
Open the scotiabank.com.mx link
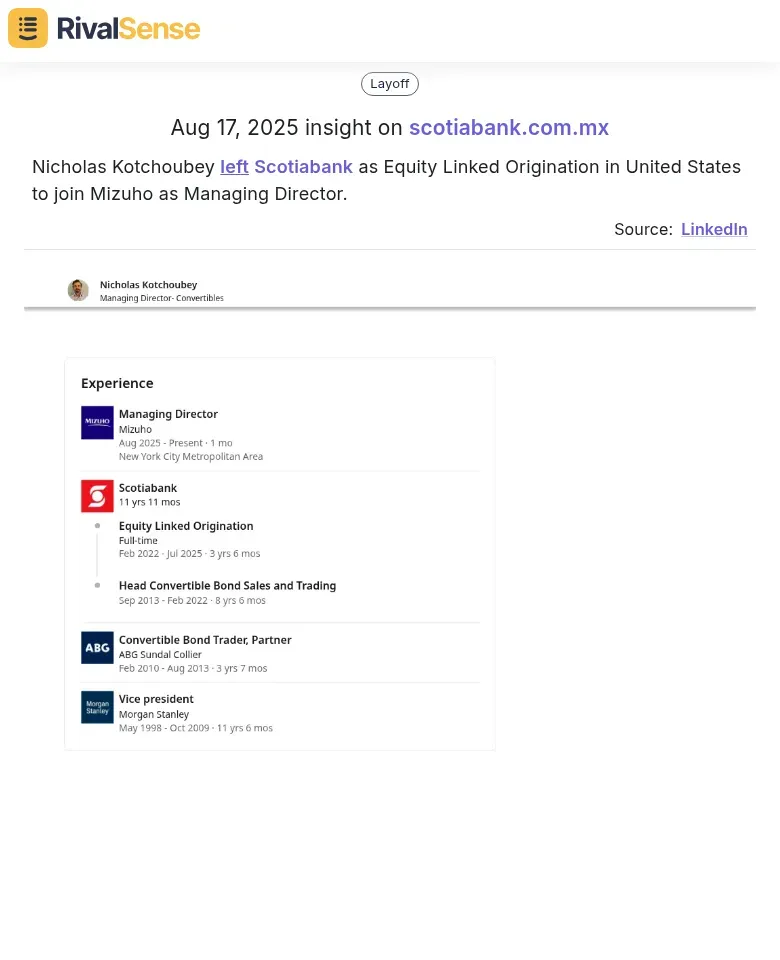coord(509,127)
